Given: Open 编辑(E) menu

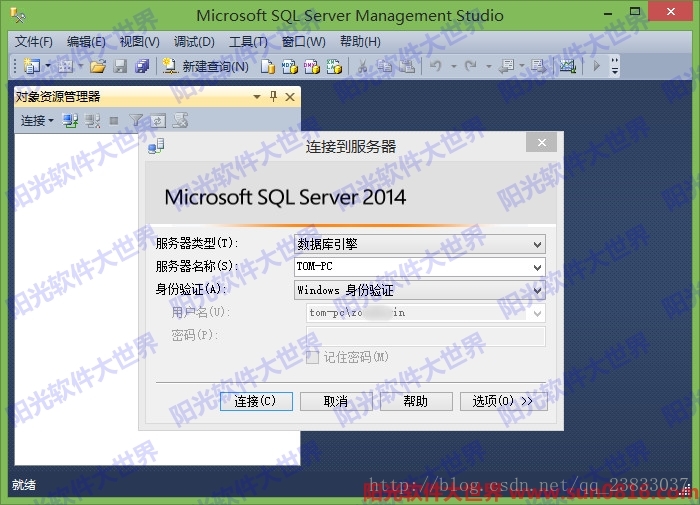Looking at the screenshot, I should click(86, 42).
